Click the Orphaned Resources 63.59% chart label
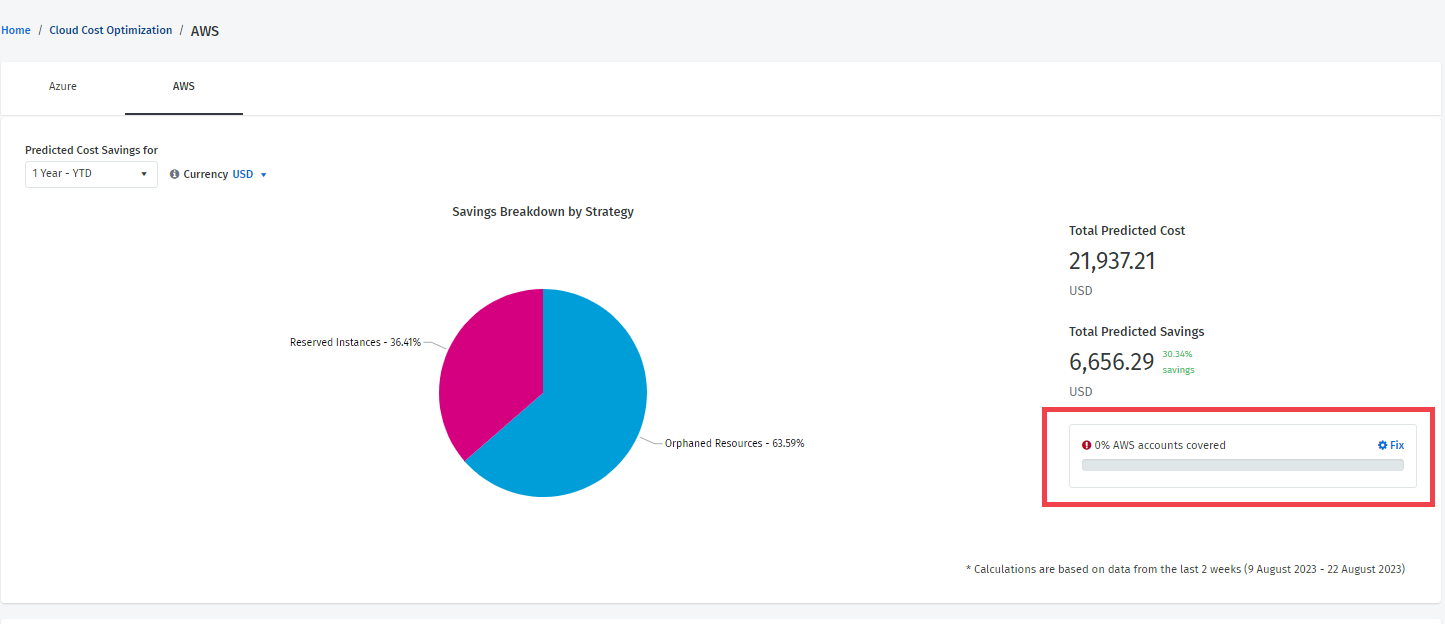The height and width of the screenshot is (624, 1445). (734, 443)
